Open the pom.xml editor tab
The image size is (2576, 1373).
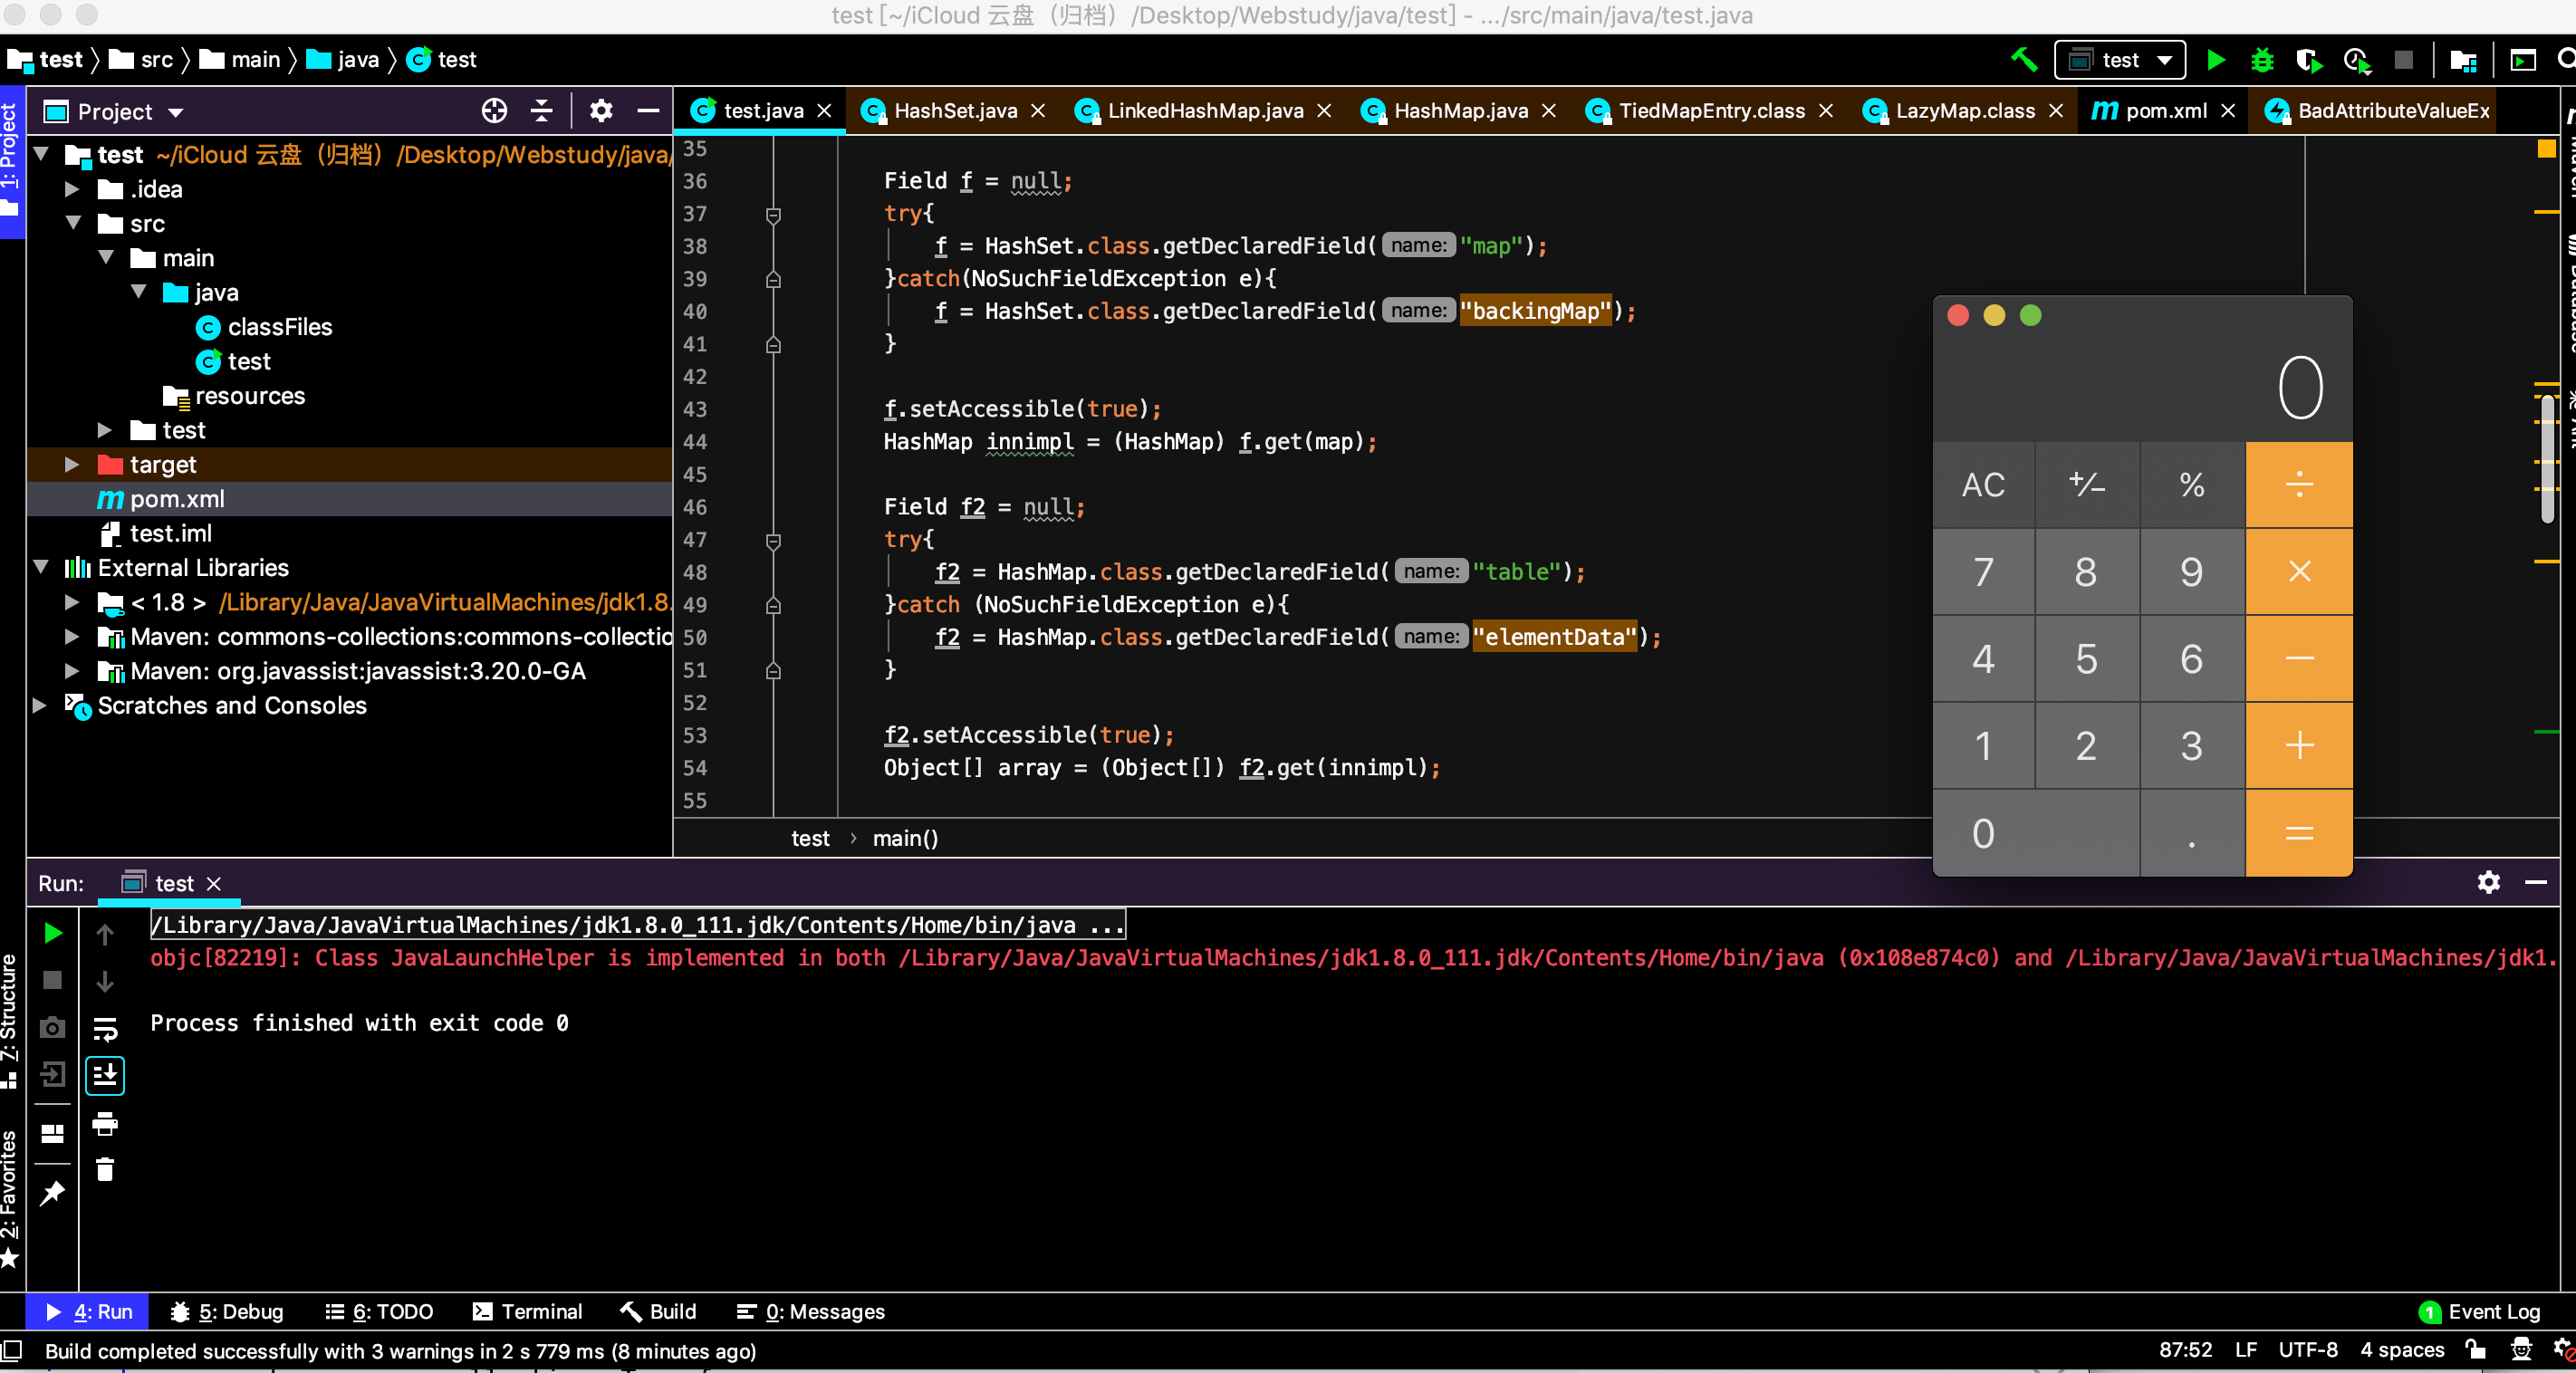(x=2164, y=111)
